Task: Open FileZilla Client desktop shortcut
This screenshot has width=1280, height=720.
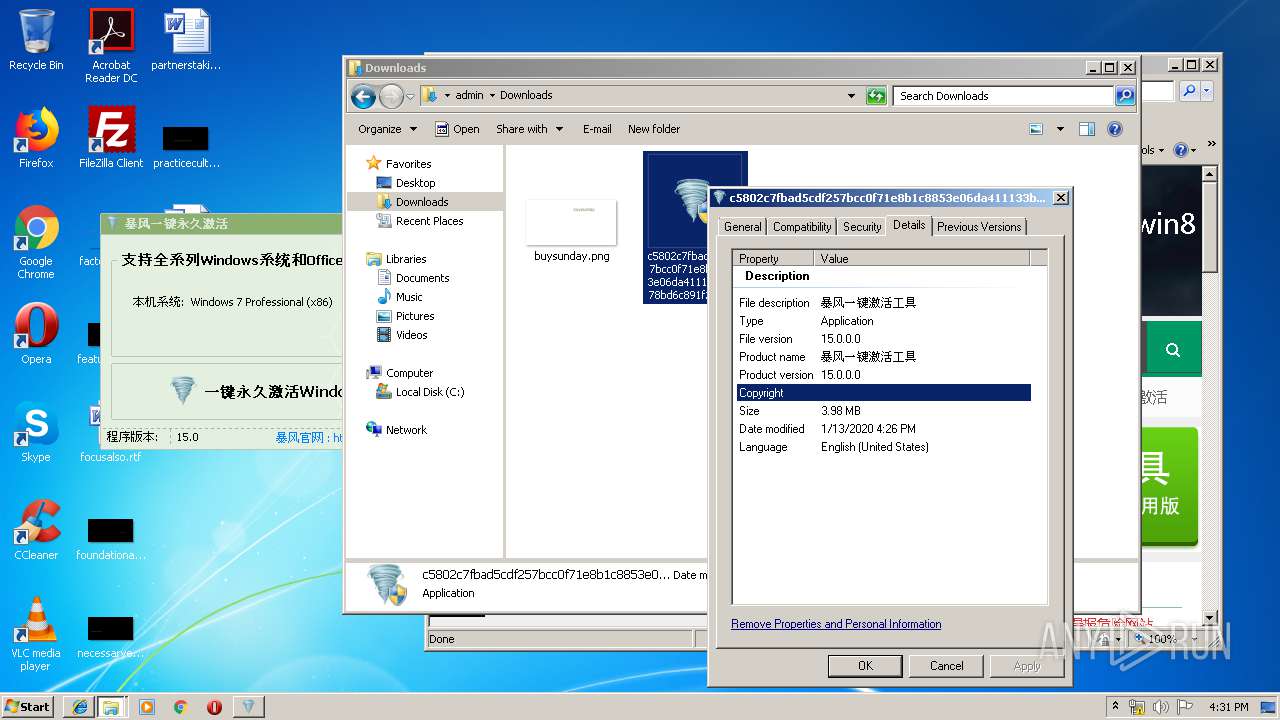Action: (x=111, y=138)
